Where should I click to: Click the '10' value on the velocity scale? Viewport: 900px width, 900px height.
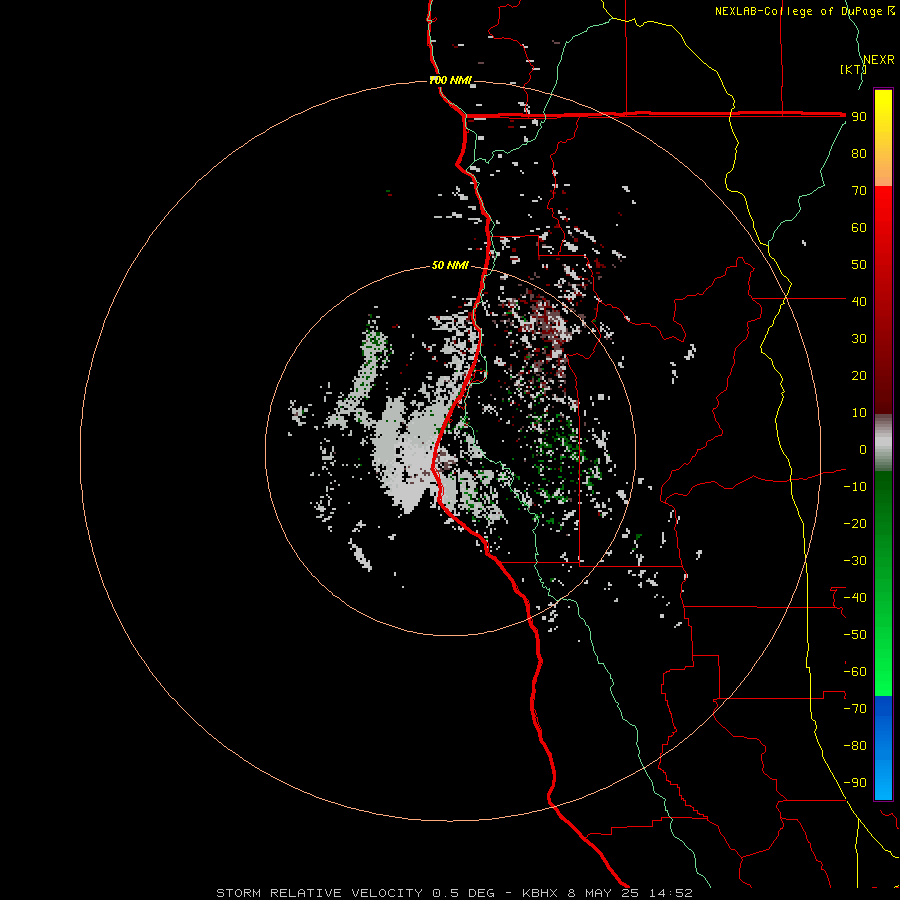(x=859, y=413)
